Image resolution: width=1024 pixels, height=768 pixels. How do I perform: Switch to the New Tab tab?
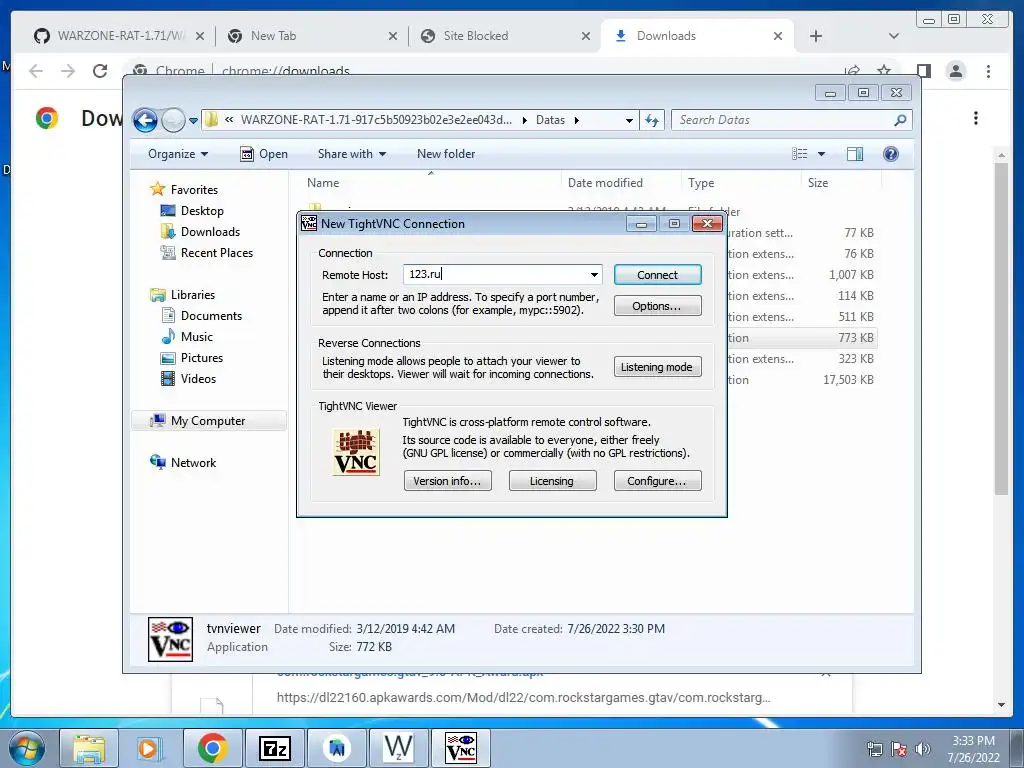274,36
